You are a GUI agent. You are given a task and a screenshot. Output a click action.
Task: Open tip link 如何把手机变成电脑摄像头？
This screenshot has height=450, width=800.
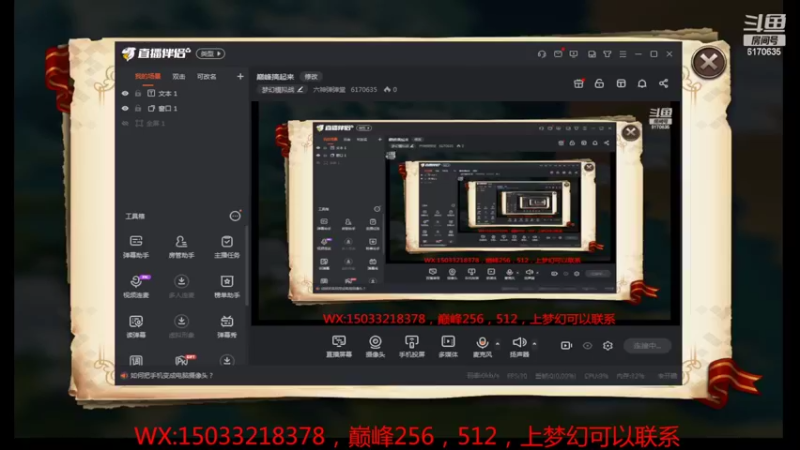point(171,376)
